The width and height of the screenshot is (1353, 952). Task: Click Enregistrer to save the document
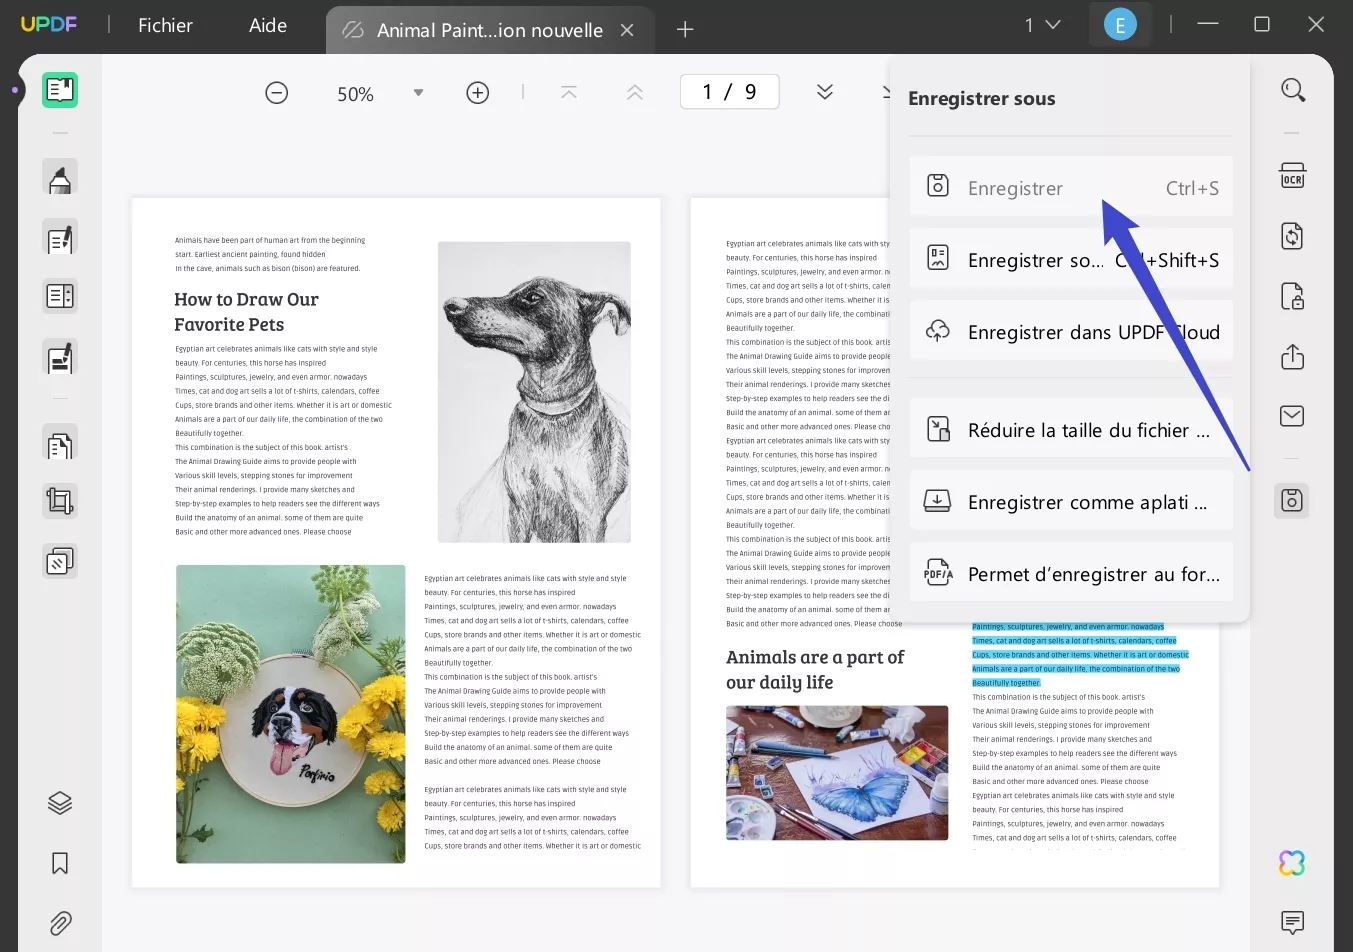(x=1015, y=187)
